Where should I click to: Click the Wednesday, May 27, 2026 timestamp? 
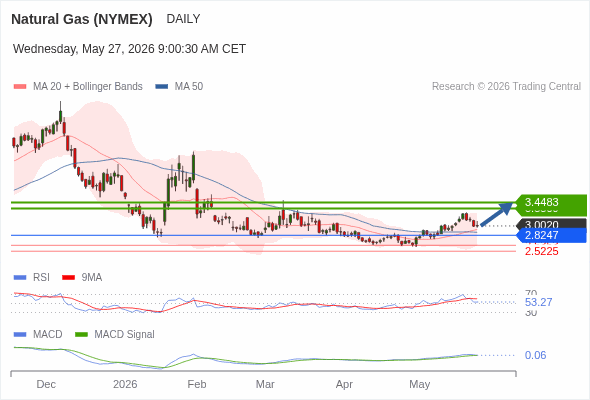point(129,49)
